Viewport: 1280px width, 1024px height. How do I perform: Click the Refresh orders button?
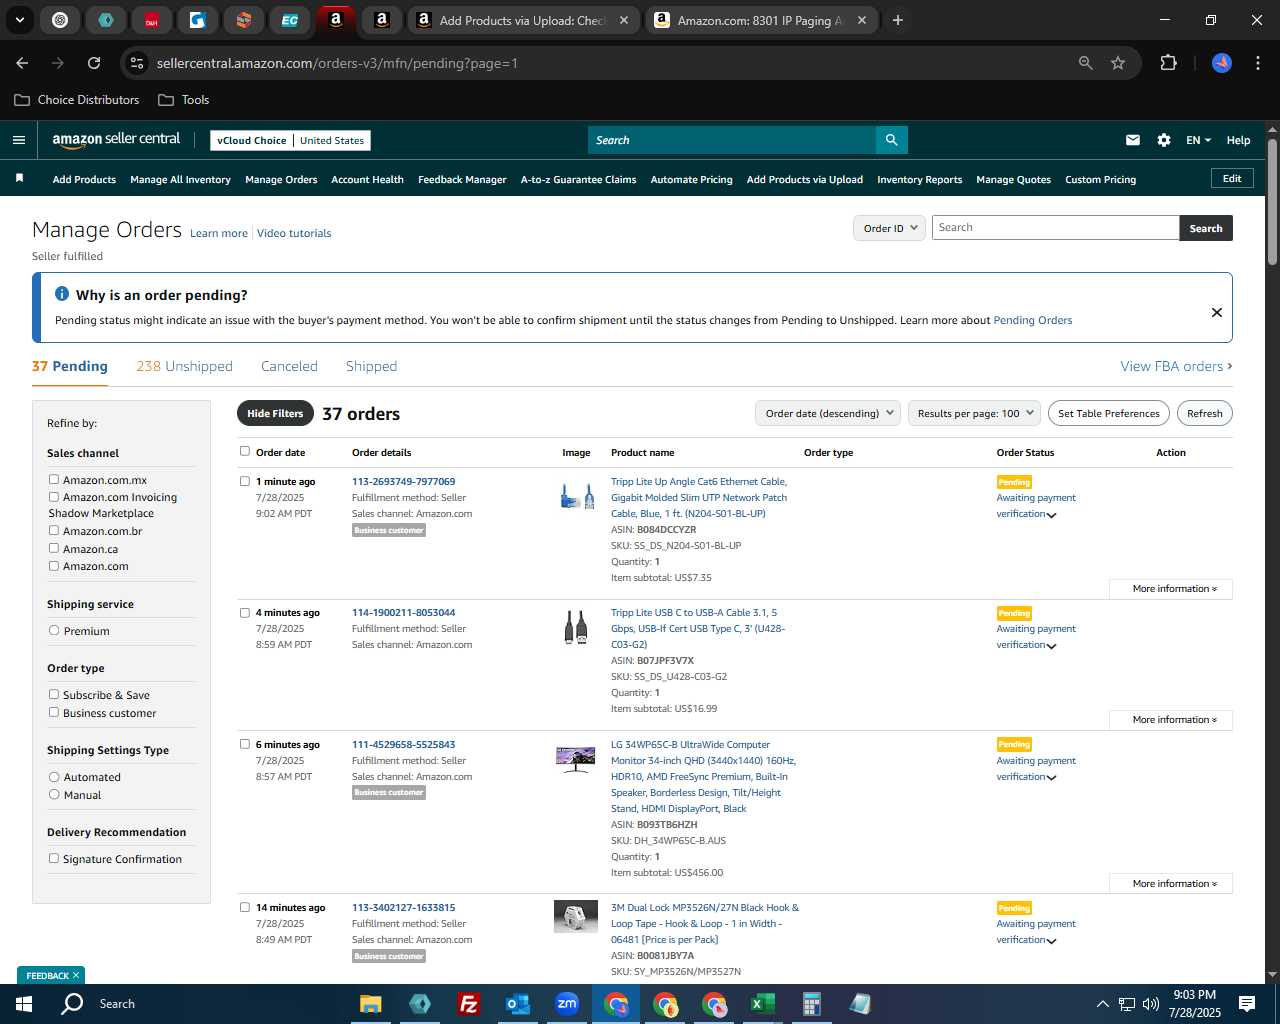pos(1204,413)
